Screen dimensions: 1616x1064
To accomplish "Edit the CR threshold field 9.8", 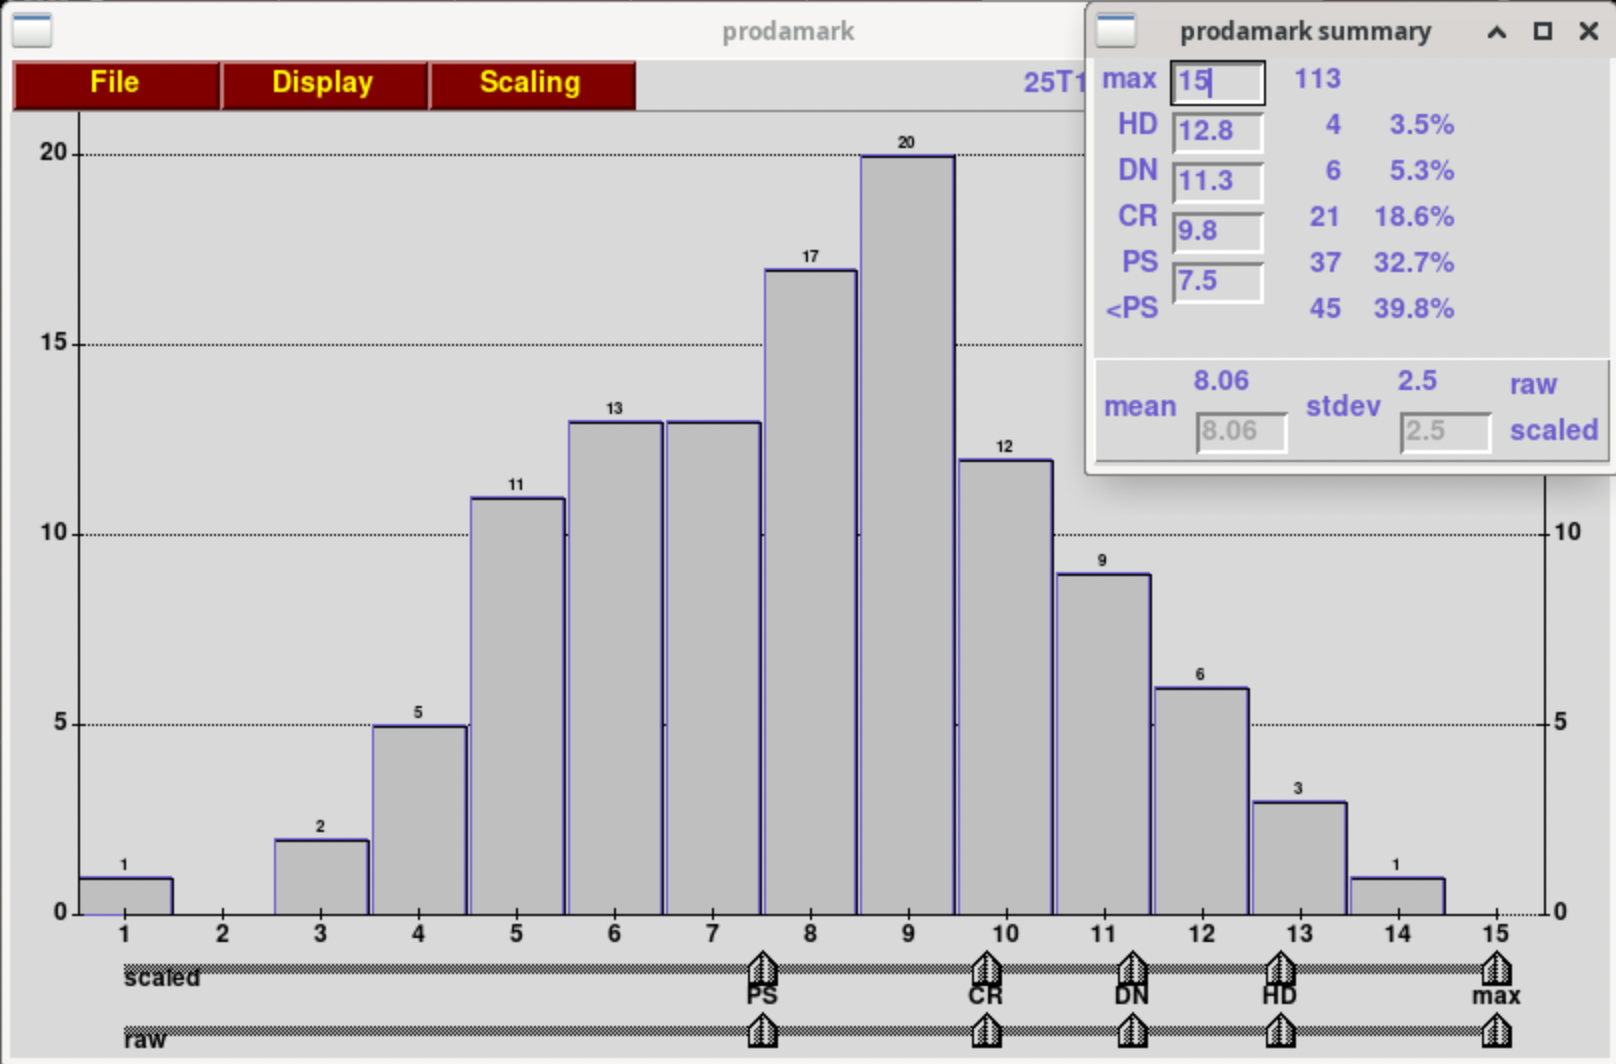I will pyautogui.click(x=1217, y=231).
